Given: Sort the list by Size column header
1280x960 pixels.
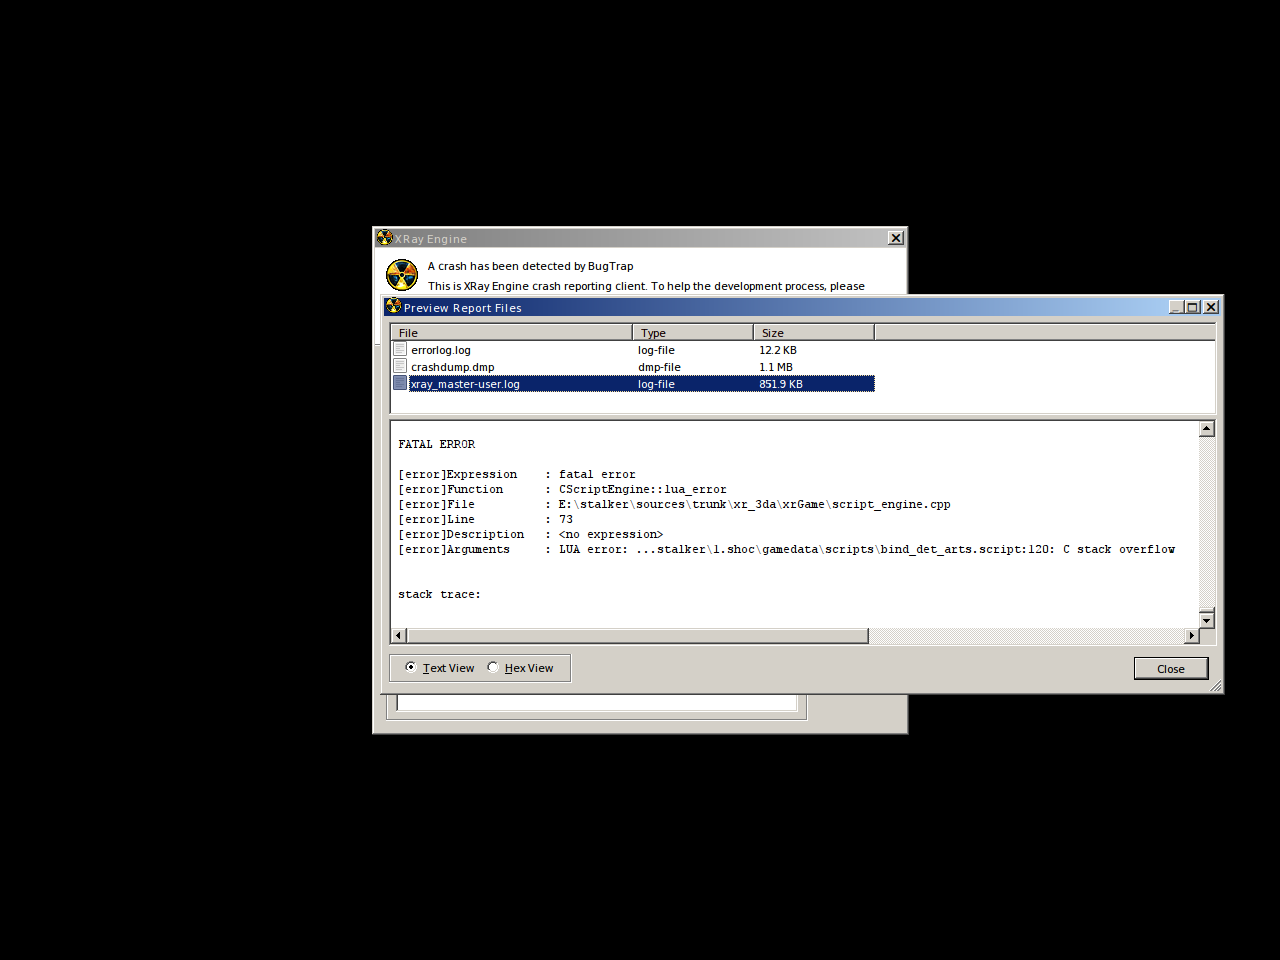Looking at the screenshot, I should [814, 332].
